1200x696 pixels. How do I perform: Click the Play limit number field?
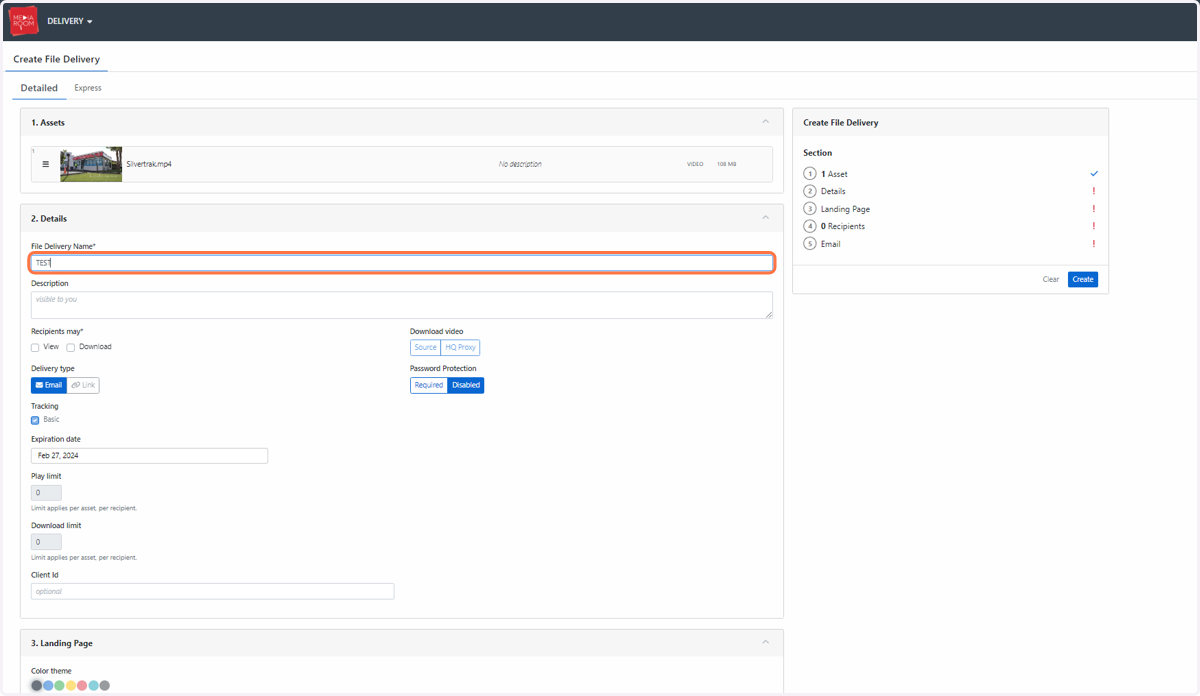pyautogui.click(x=46, y=493)
